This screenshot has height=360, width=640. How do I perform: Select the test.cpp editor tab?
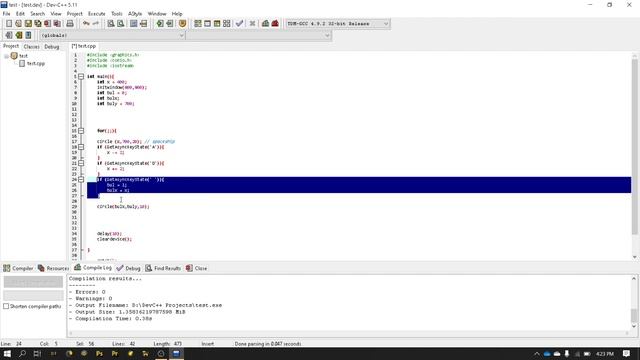[x=84, y=46]
